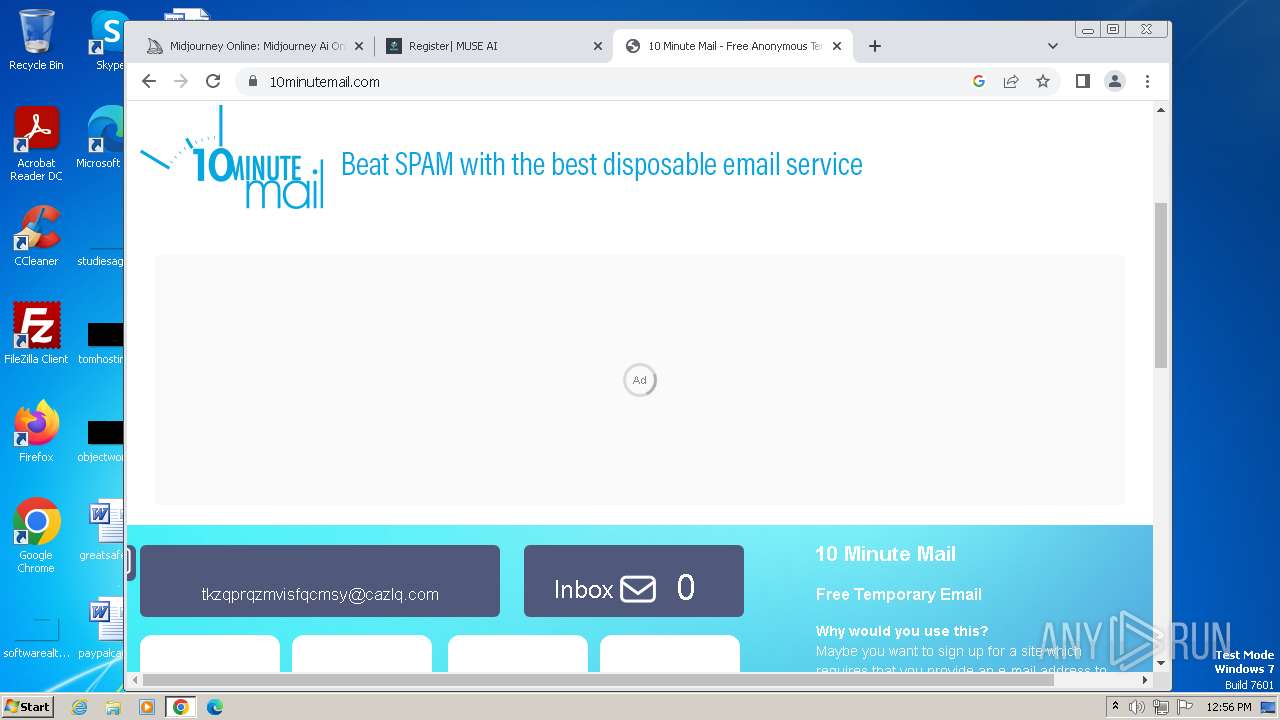Click the 'Free Temporary Email' text
The height and width of the screenshot is (720, 1280).
898,594
